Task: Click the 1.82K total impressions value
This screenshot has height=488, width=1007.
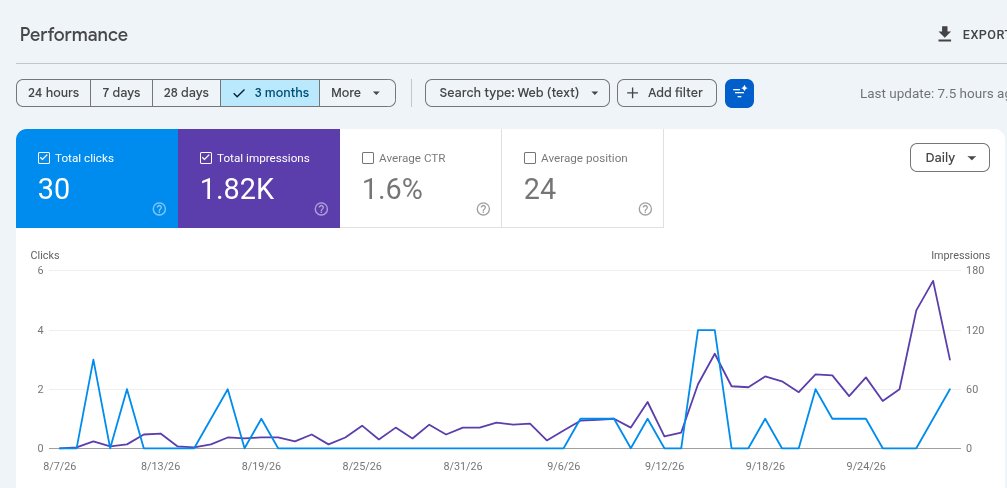Action: point(238,189)
